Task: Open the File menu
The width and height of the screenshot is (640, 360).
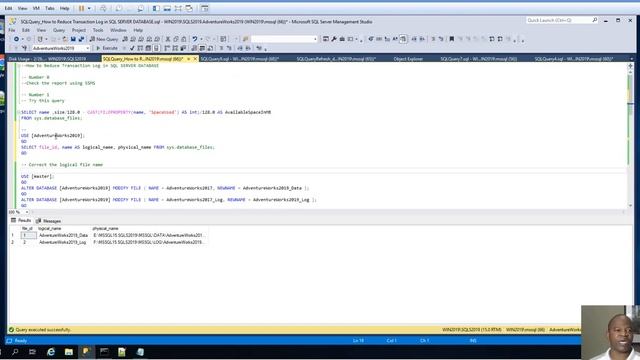Action: click(x=12, y=30)
